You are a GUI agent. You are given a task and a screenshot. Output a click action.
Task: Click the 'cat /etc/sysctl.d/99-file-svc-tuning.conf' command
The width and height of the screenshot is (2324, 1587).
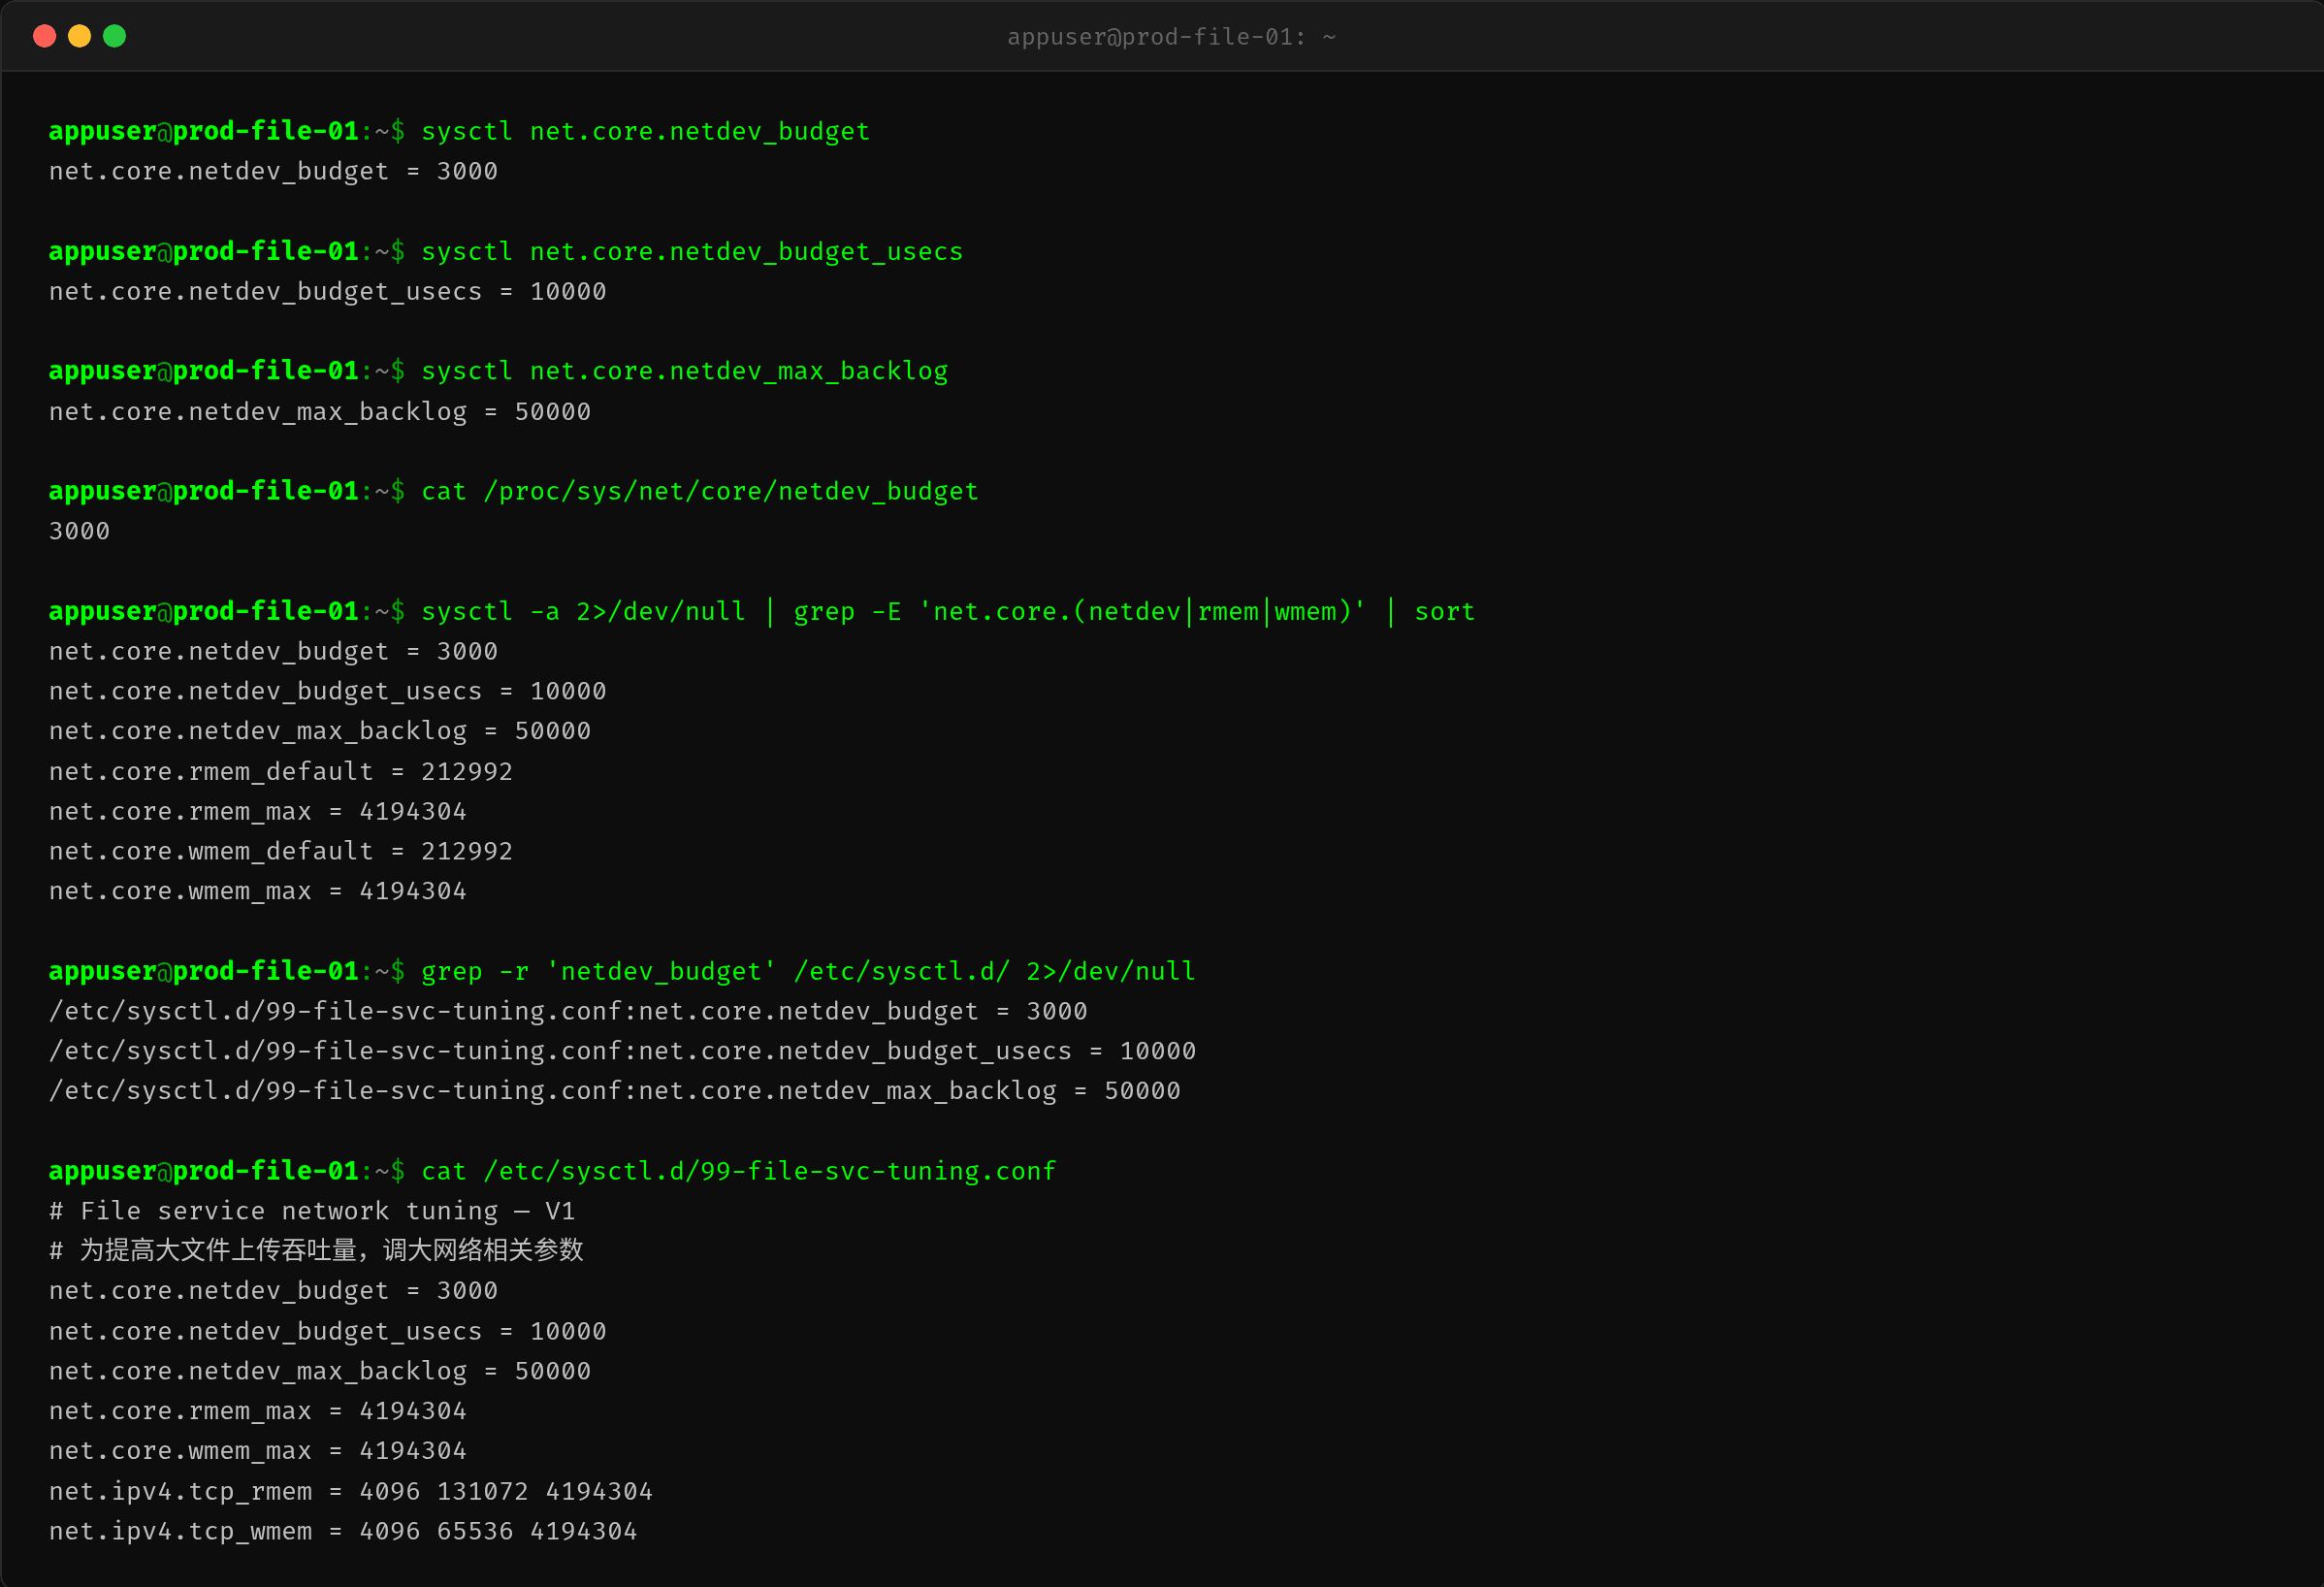click(738, 1171)
